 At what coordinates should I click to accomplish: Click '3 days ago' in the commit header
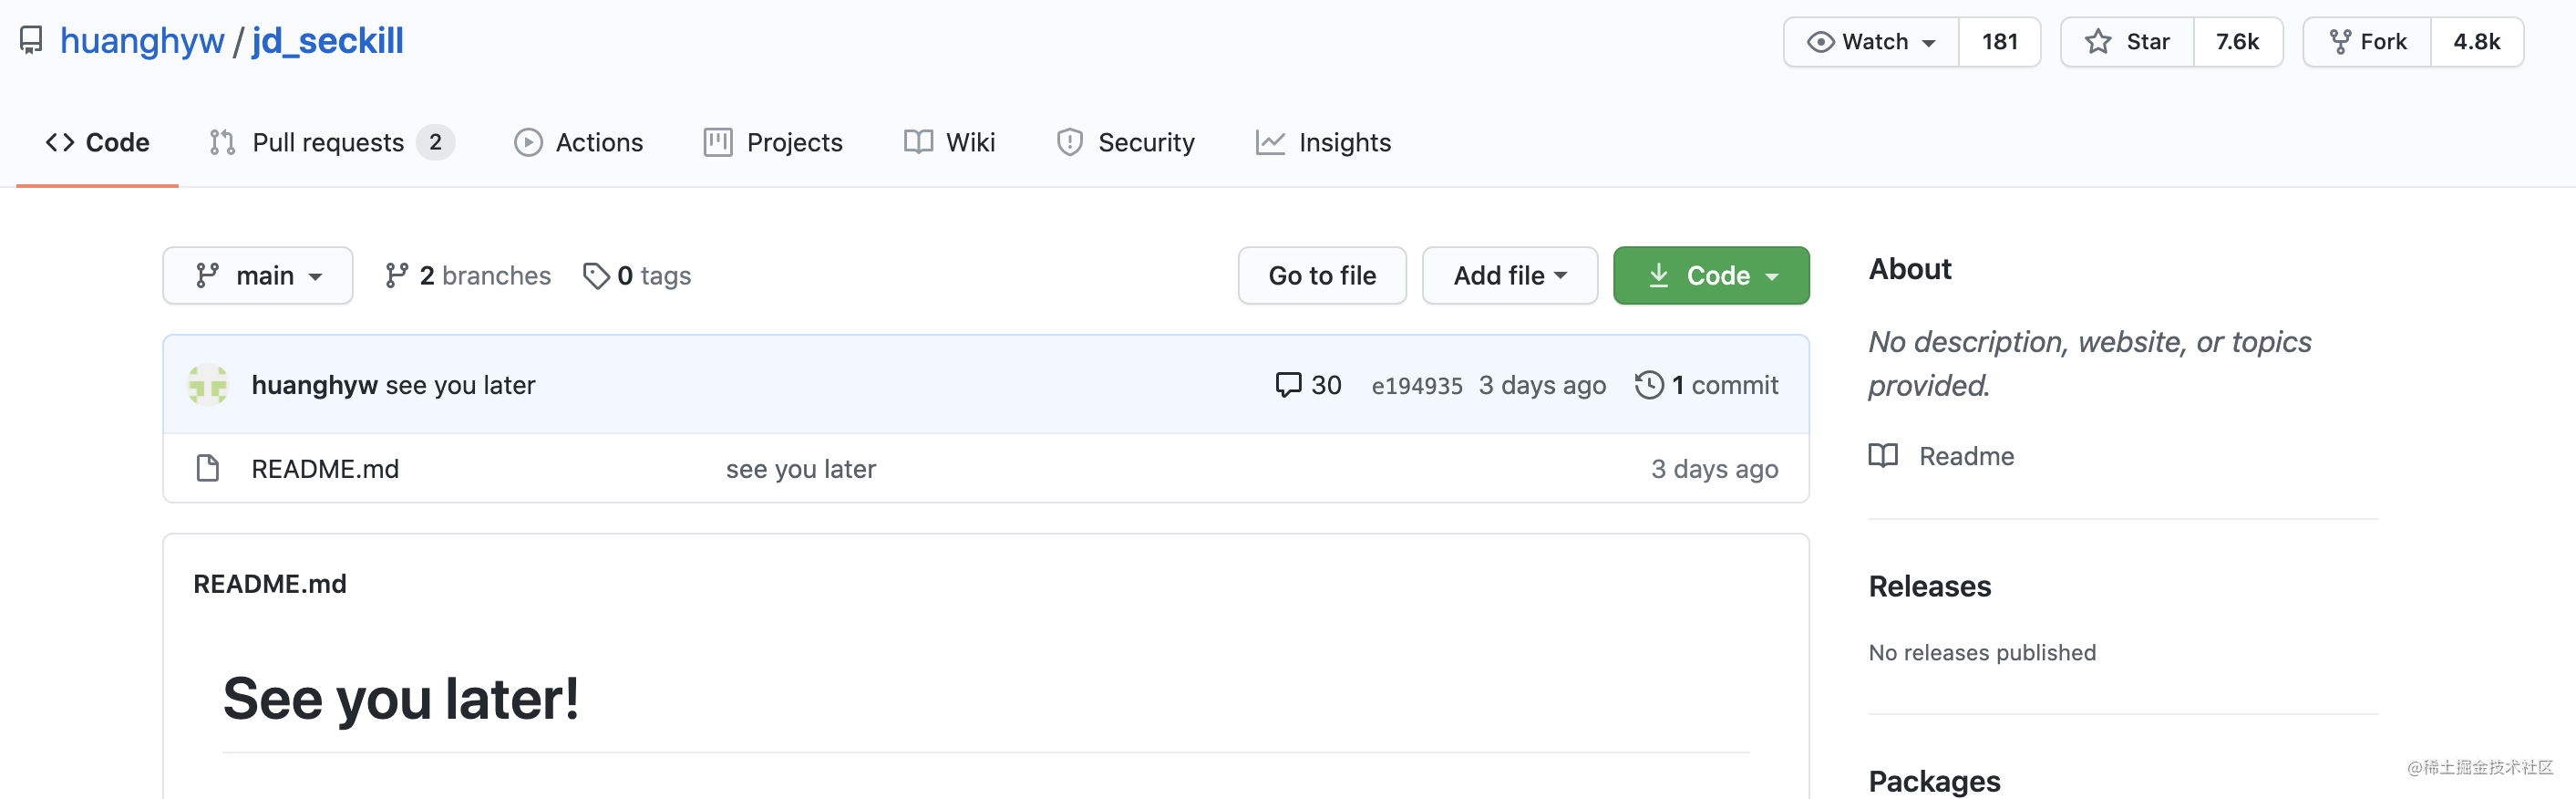(x=1542, y=386)
